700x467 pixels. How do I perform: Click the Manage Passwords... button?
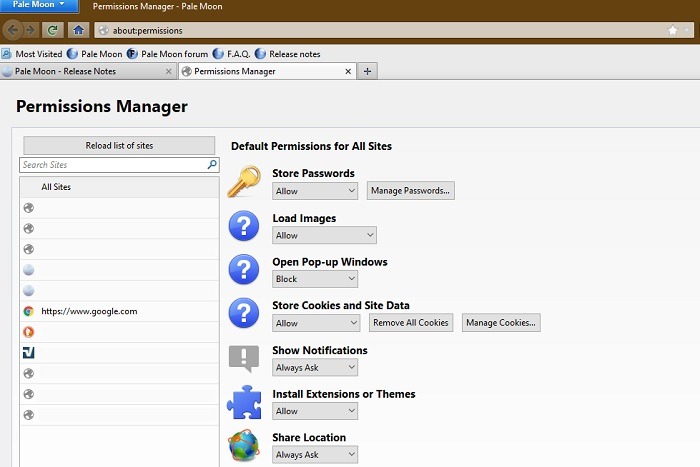(x=411, y=191)
